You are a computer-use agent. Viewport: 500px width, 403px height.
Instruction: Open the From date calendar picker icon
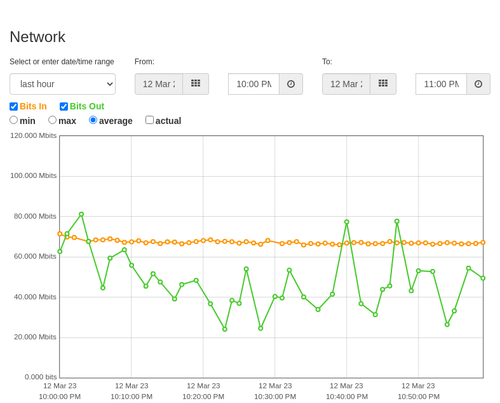(196, 84)
